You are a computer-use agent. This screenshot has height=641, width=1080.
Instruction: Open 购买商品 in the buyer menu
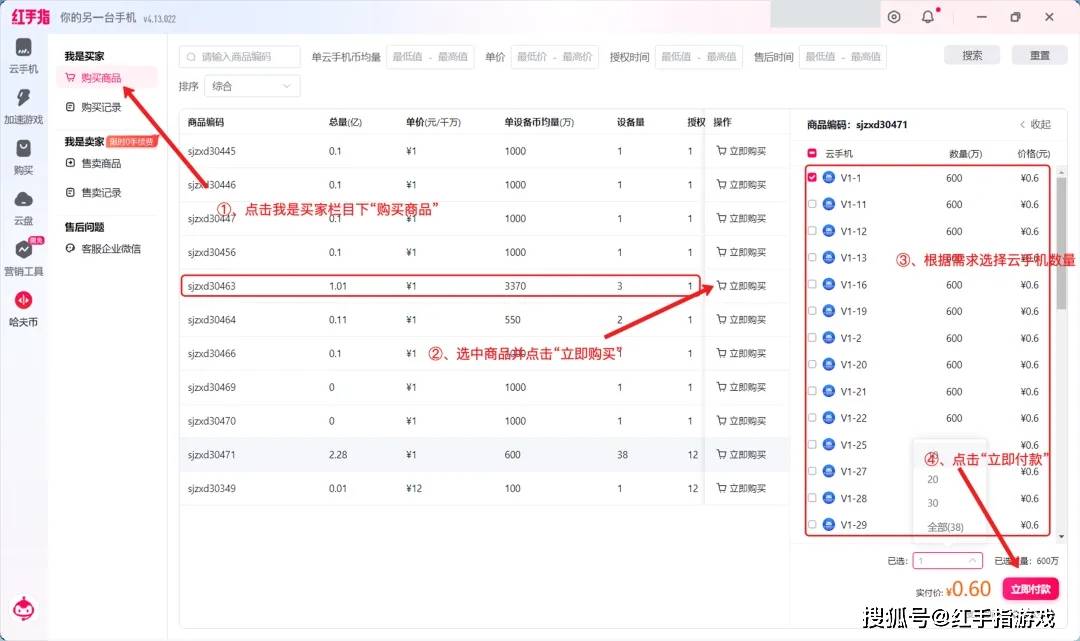(107, 78)
